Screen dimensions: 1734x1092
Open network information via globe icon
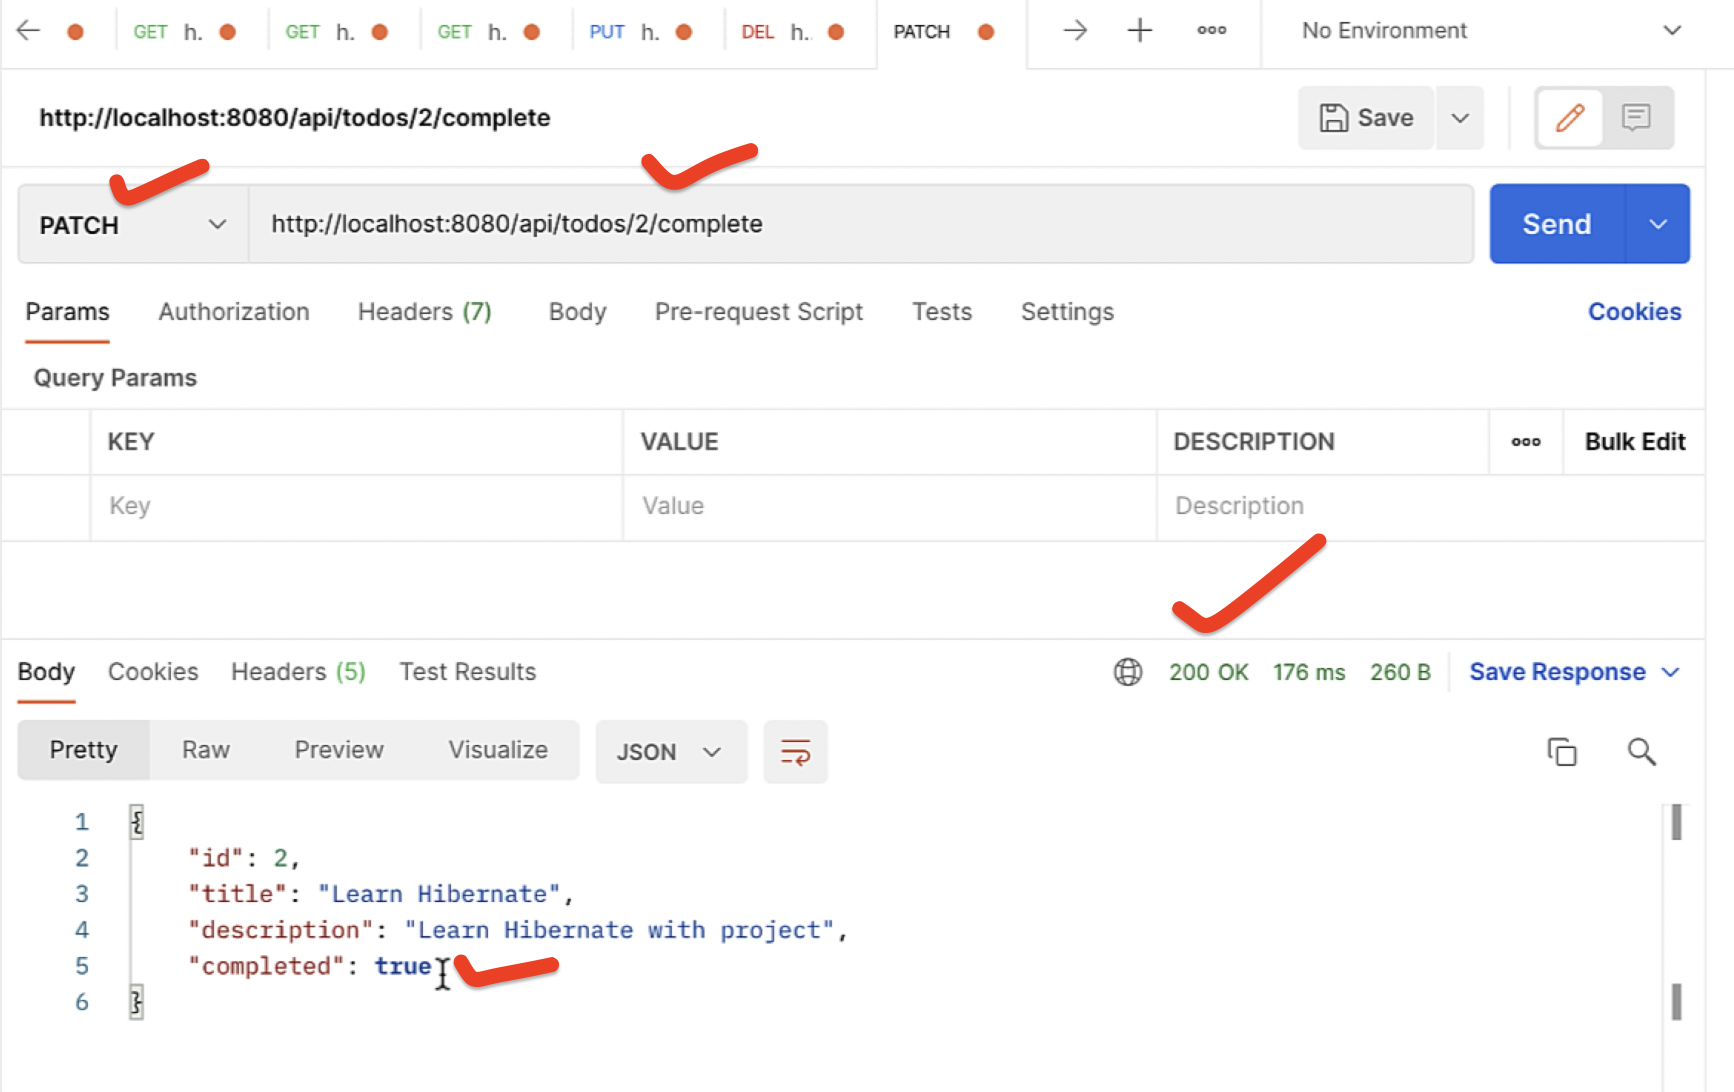pyautogui.click(x=1127, y=672)
